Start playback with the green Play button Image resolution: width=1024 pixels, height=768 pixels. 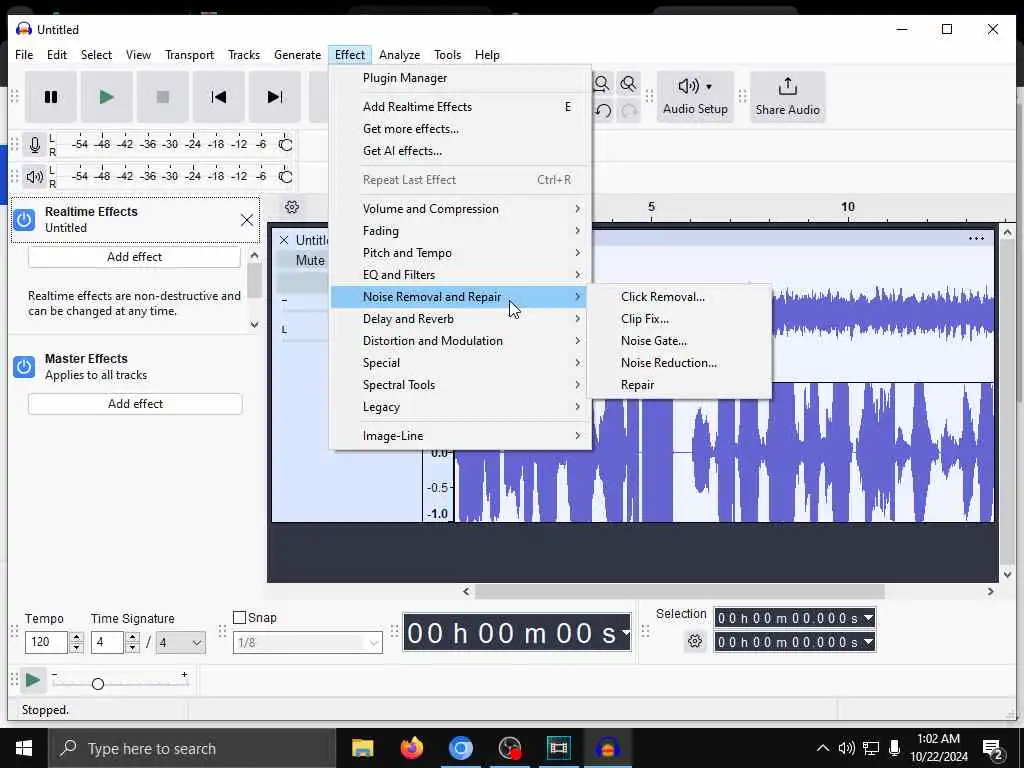pos(106,97)
